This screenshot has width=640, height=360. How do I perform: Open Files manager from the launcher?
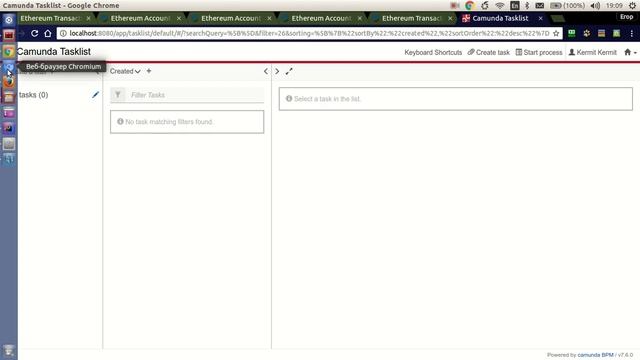(x=9, y=98)
